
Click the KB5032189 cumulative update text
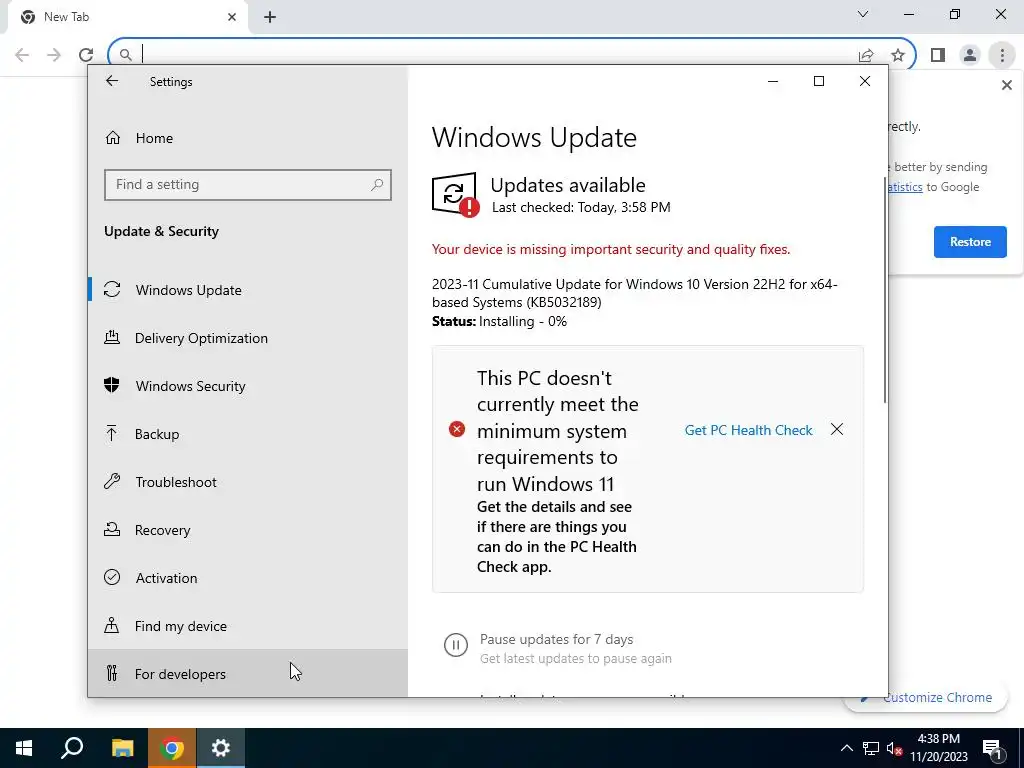click(x=635, y=293)
